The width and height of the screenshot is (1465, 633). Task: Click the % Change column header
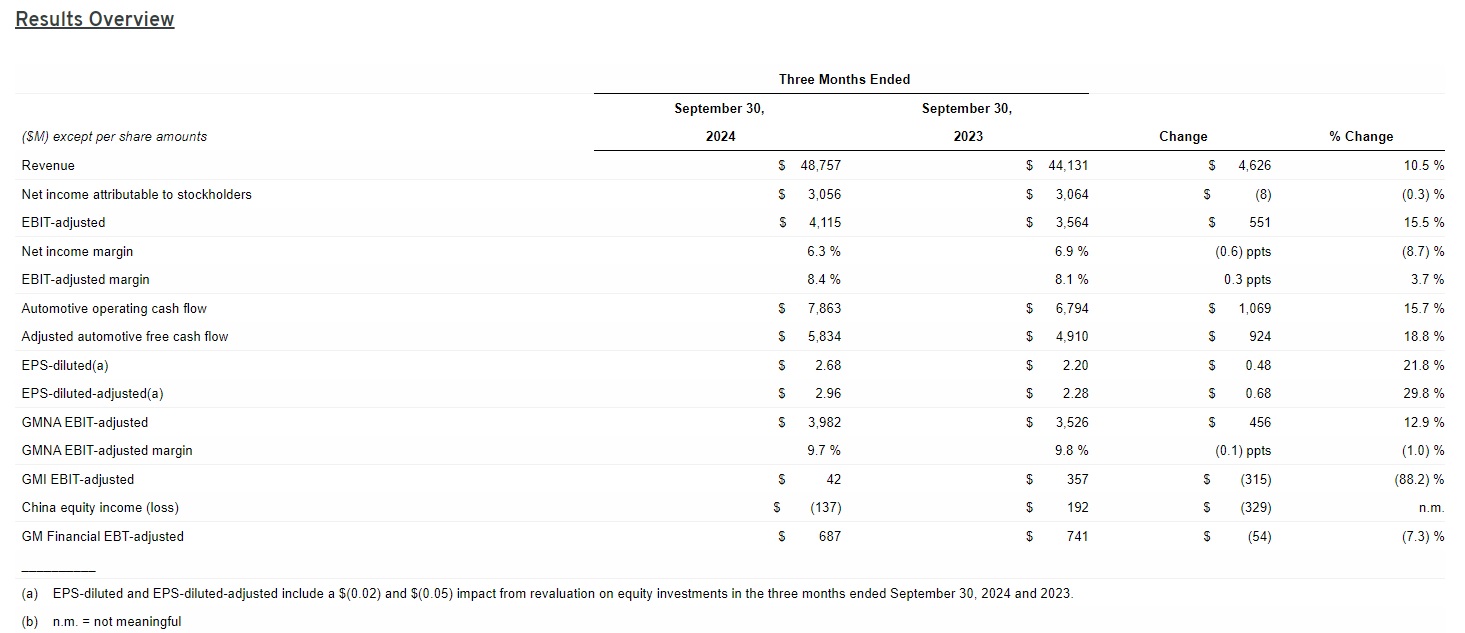[x=1360, y=137]
